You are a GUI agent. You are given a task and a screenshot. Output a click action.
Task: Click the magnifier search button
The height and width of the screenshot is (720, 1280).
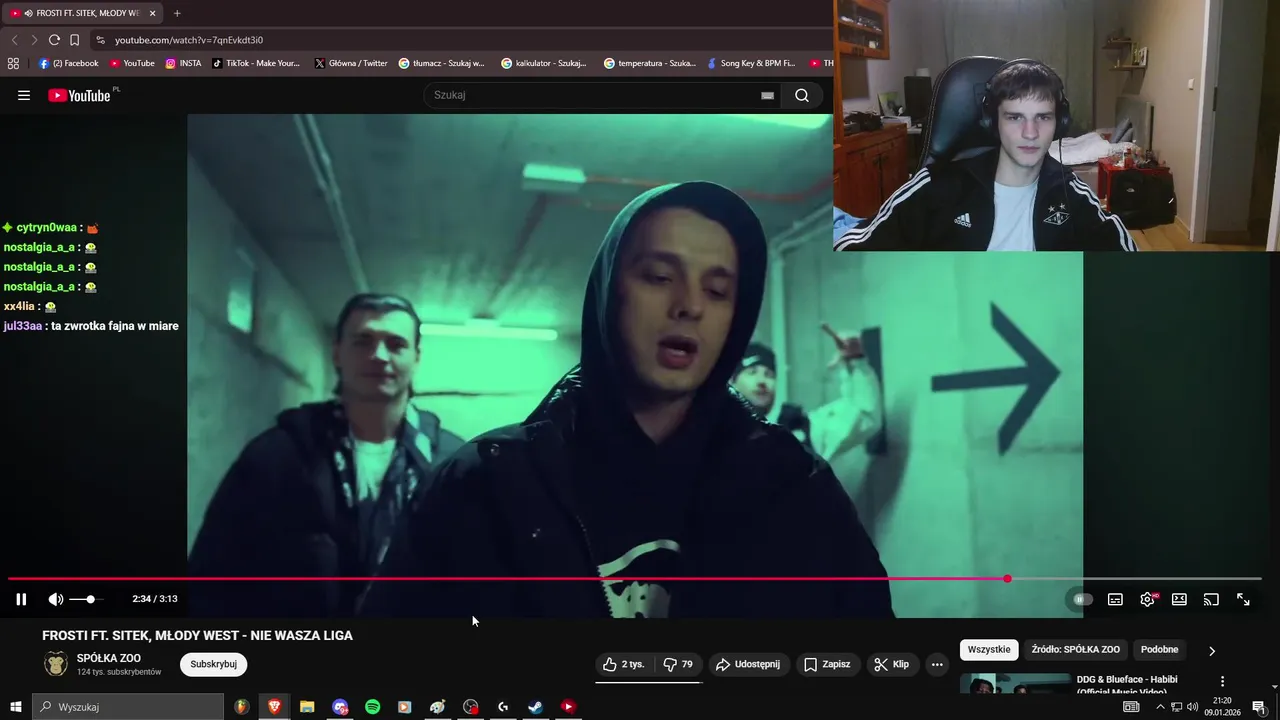tap(802, 95)
